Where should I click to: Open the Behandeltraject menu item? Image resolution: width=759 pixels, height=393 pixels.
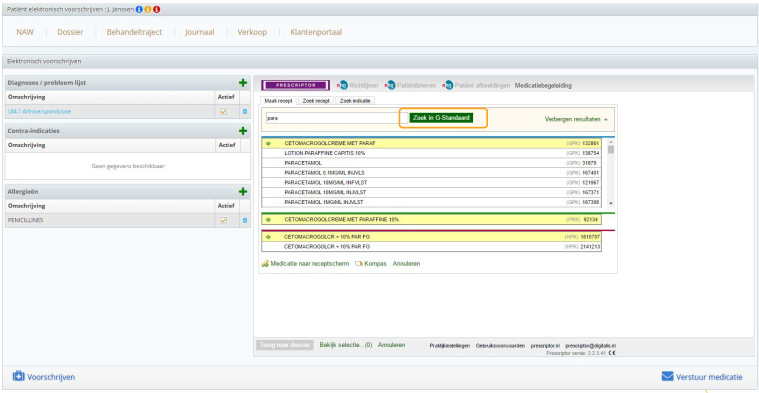tap(134, 32)
